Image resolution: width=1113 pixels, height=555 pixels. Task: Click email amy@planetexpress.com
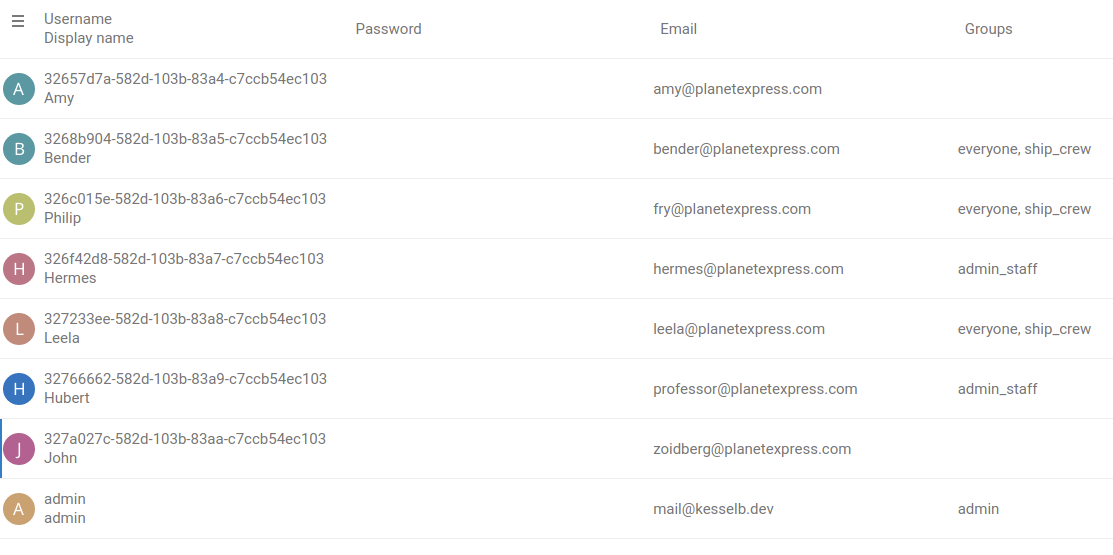click(737, 89)
